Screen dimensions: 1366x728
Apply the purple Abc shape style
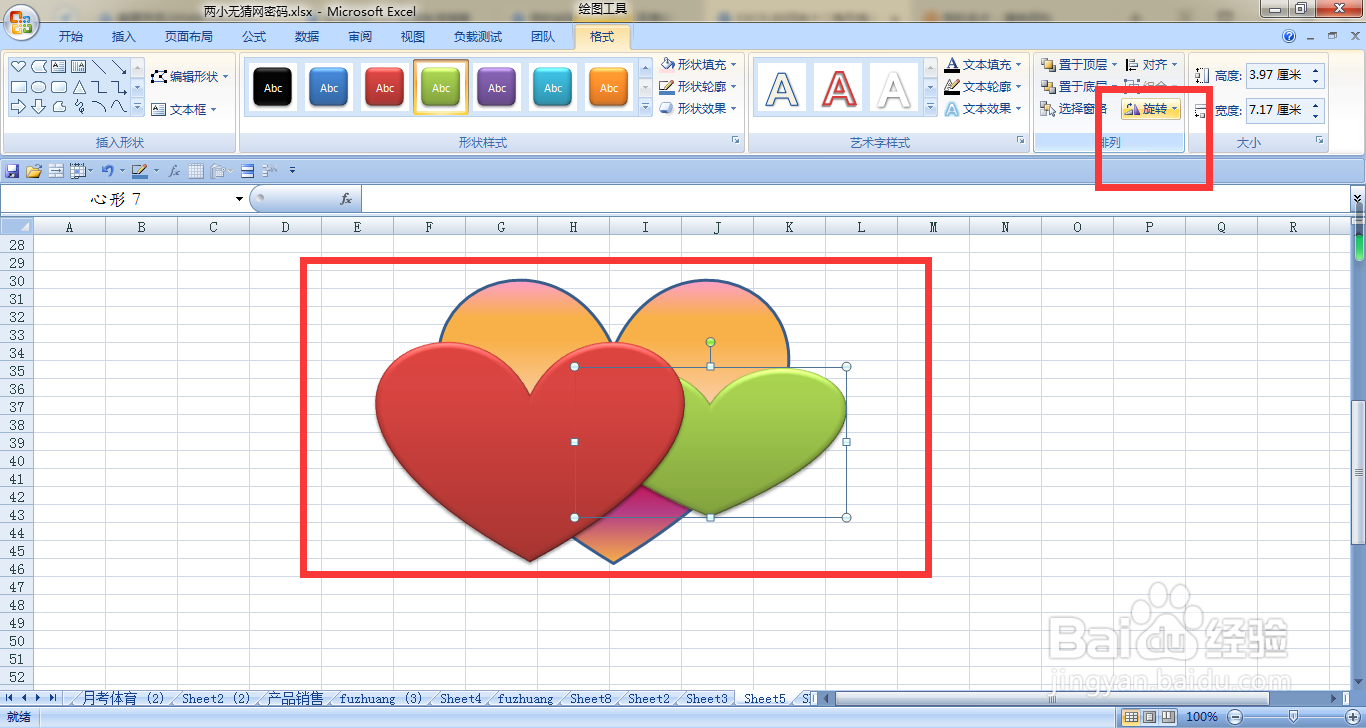pos(497,88)
